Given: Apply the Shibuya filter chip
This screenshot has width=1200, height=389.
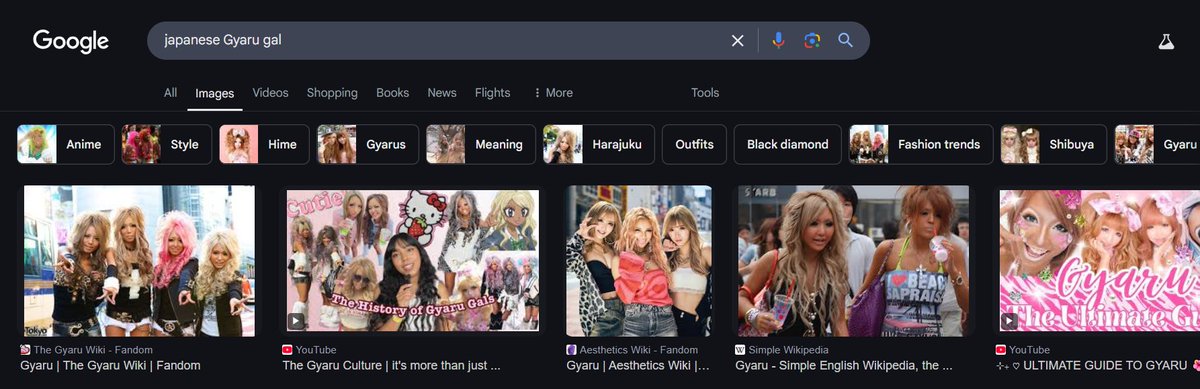Looking at the screenshot, I should point(1053,144).
